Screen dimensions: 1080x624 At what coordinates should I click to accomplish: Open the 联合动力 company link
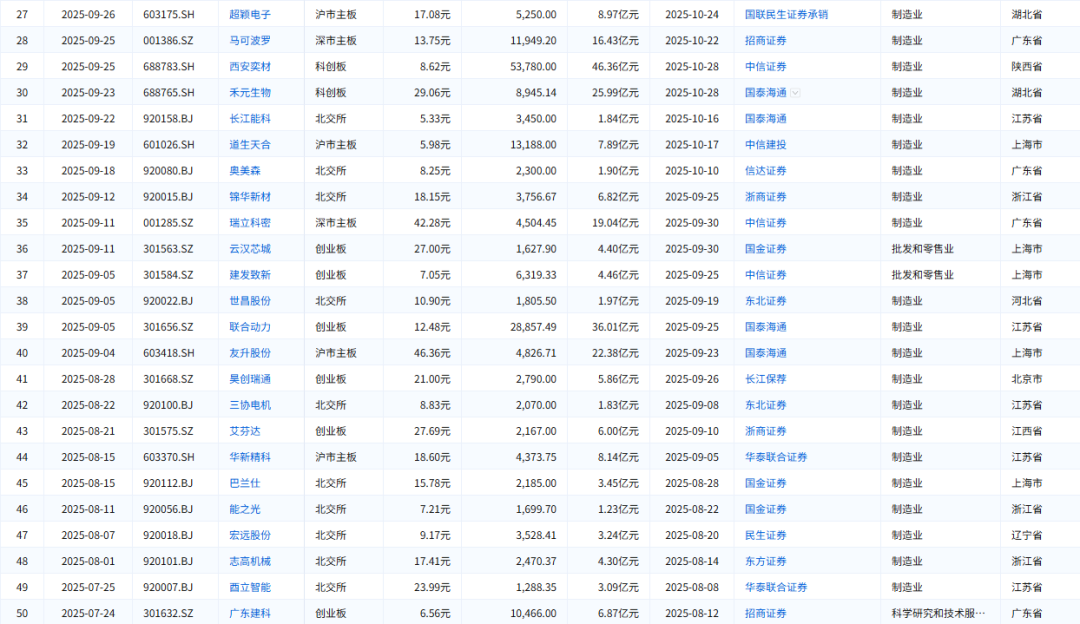tap(249, 327)
